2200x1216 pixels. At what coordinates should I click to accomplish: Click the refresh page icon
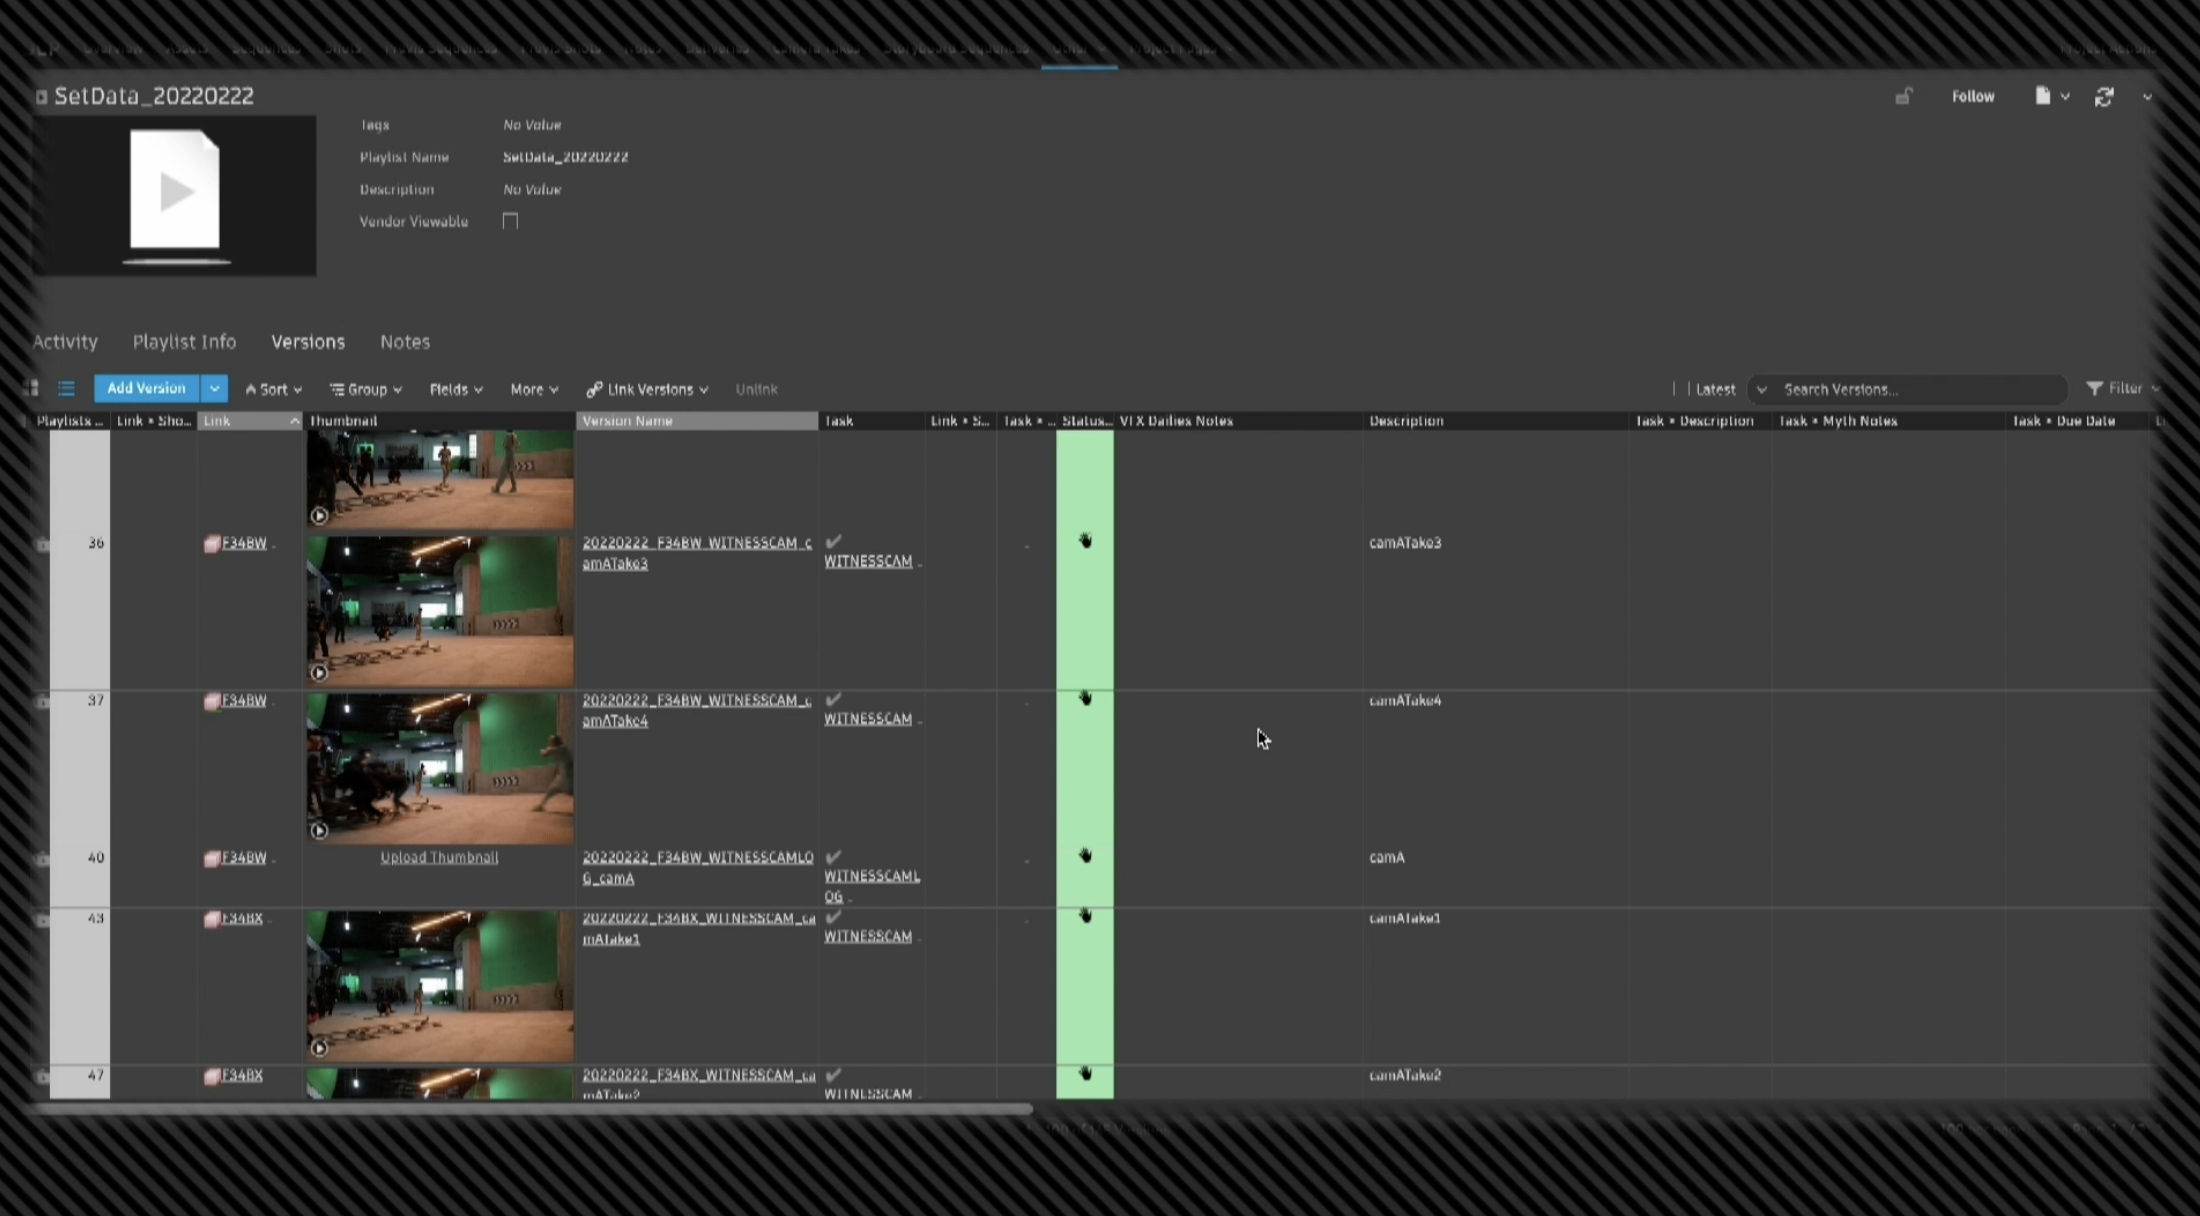tap(2104, 97)
